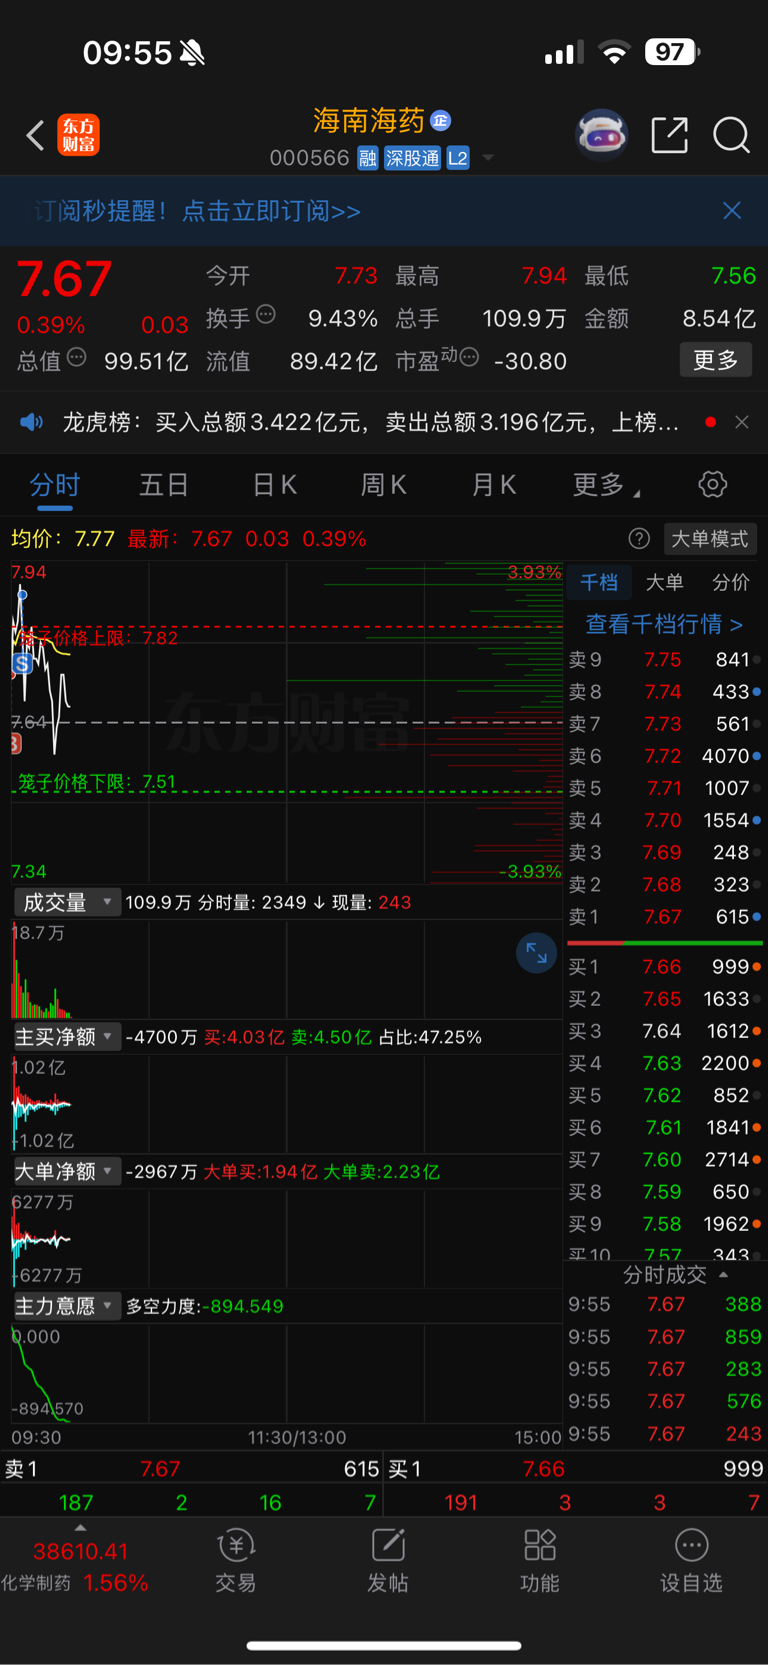Select the 卖6 row at 7.72

pos(664,756)
